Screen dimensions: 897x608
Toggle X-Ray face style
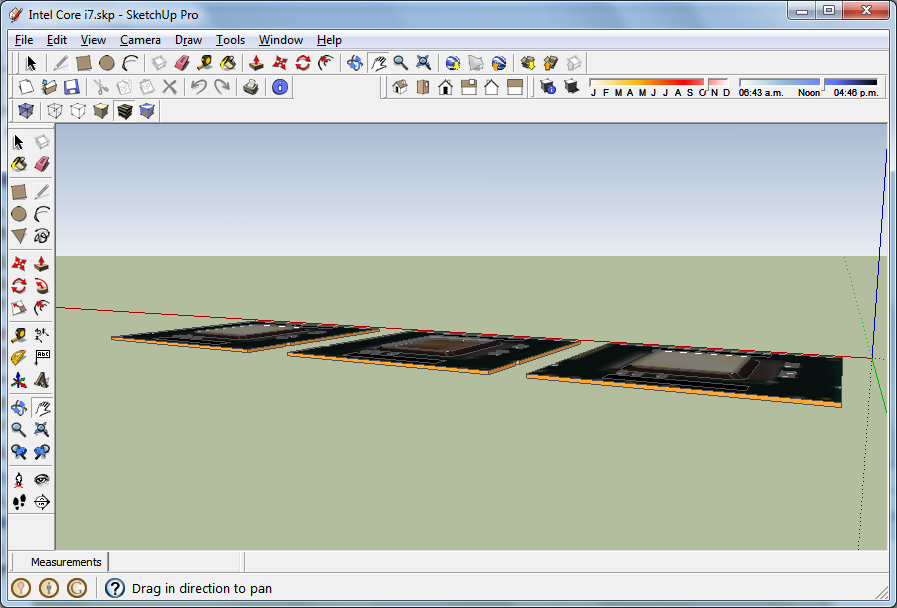(x=26, y=110)
